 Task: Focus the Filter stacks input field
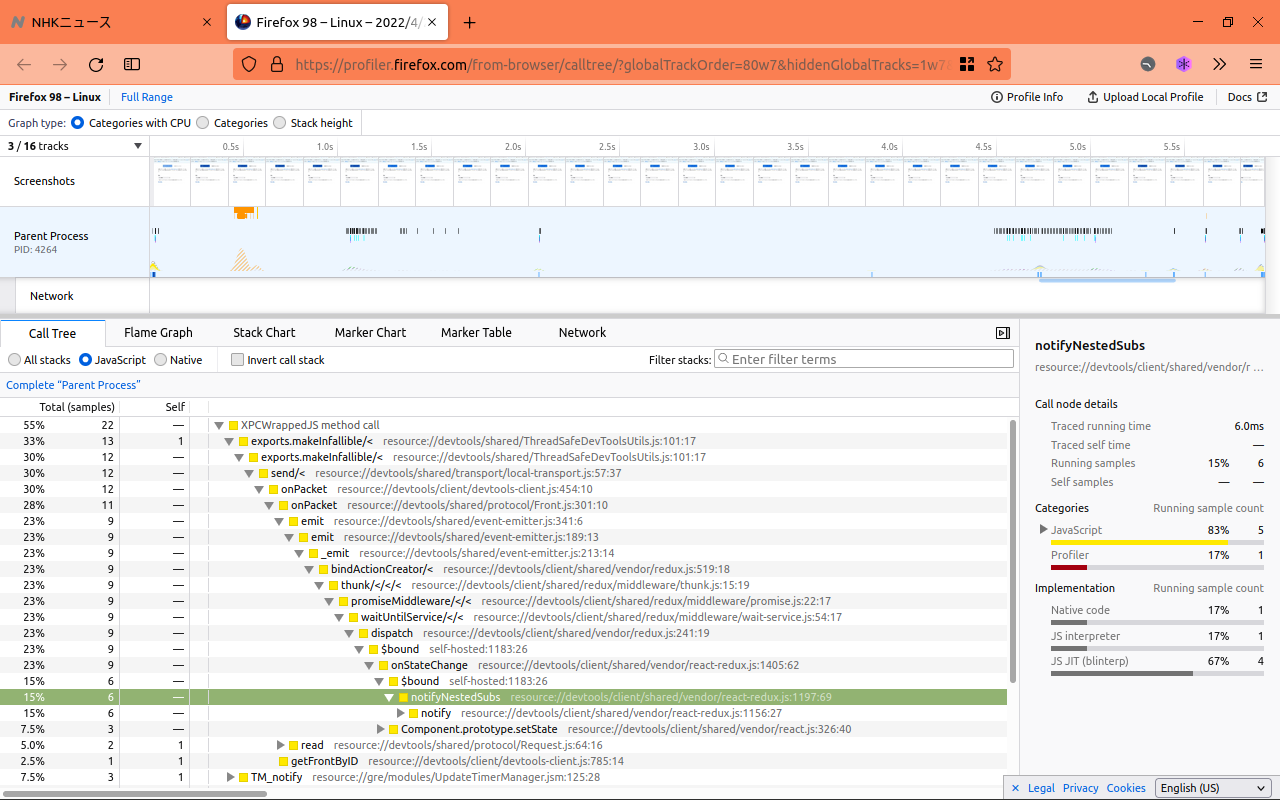pyautogui.click(x=864, y=359)
